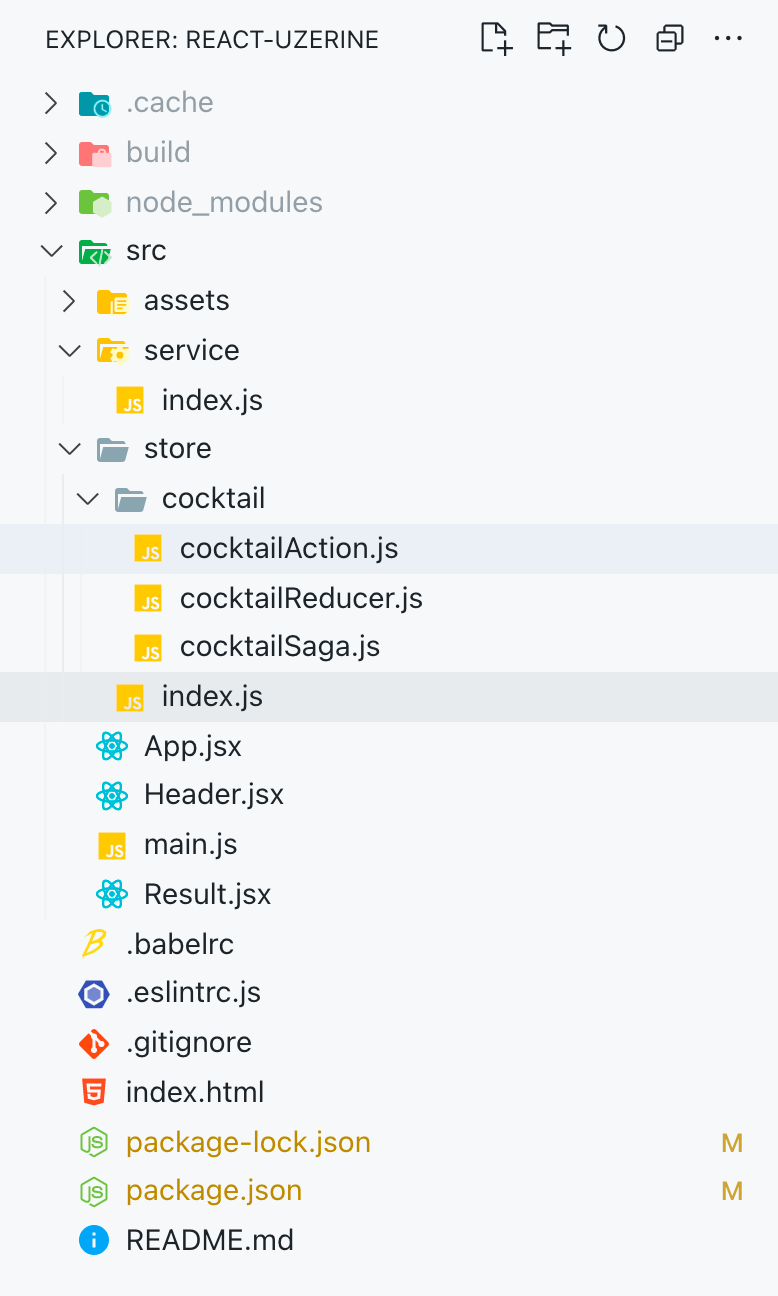Click the New Folder icon
Image resolution: width=778 pixels, height=1296 pixels.
(553, 39)
